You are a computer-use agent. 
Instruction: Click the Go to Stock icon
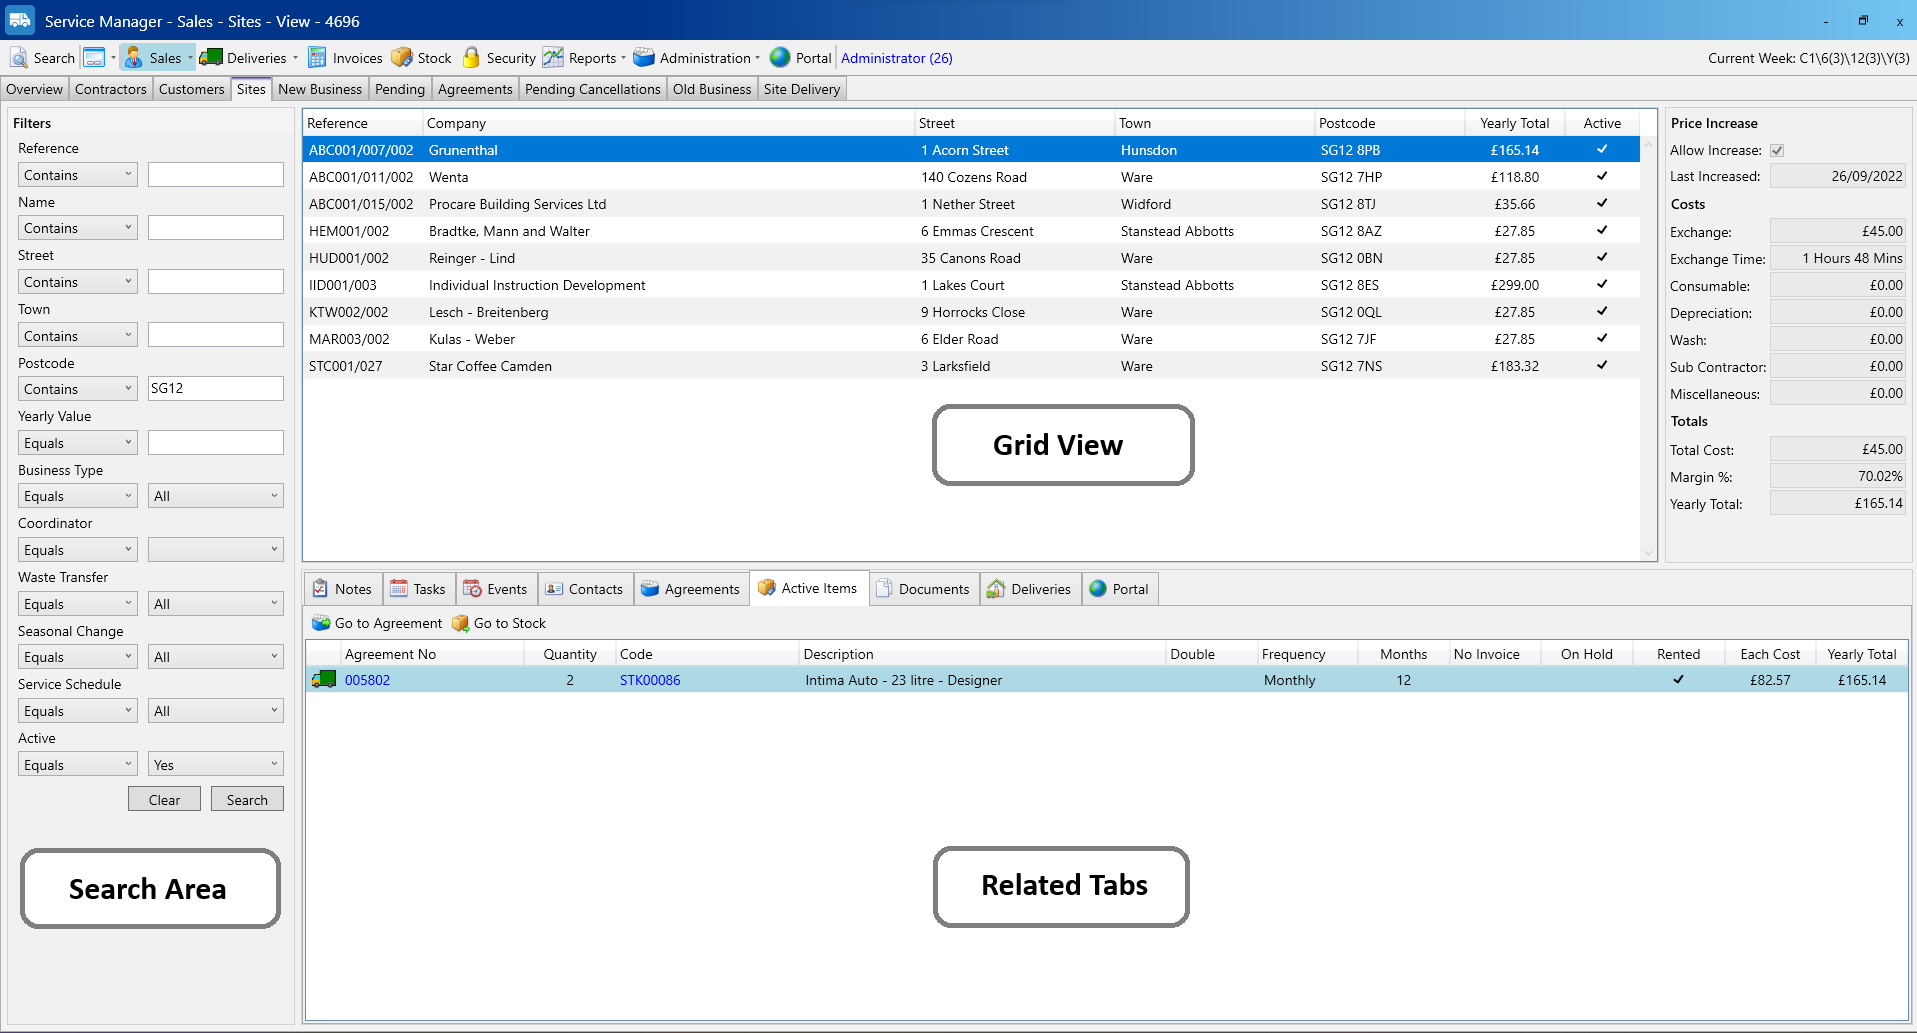pyautogui.click(x=460, y=623)
